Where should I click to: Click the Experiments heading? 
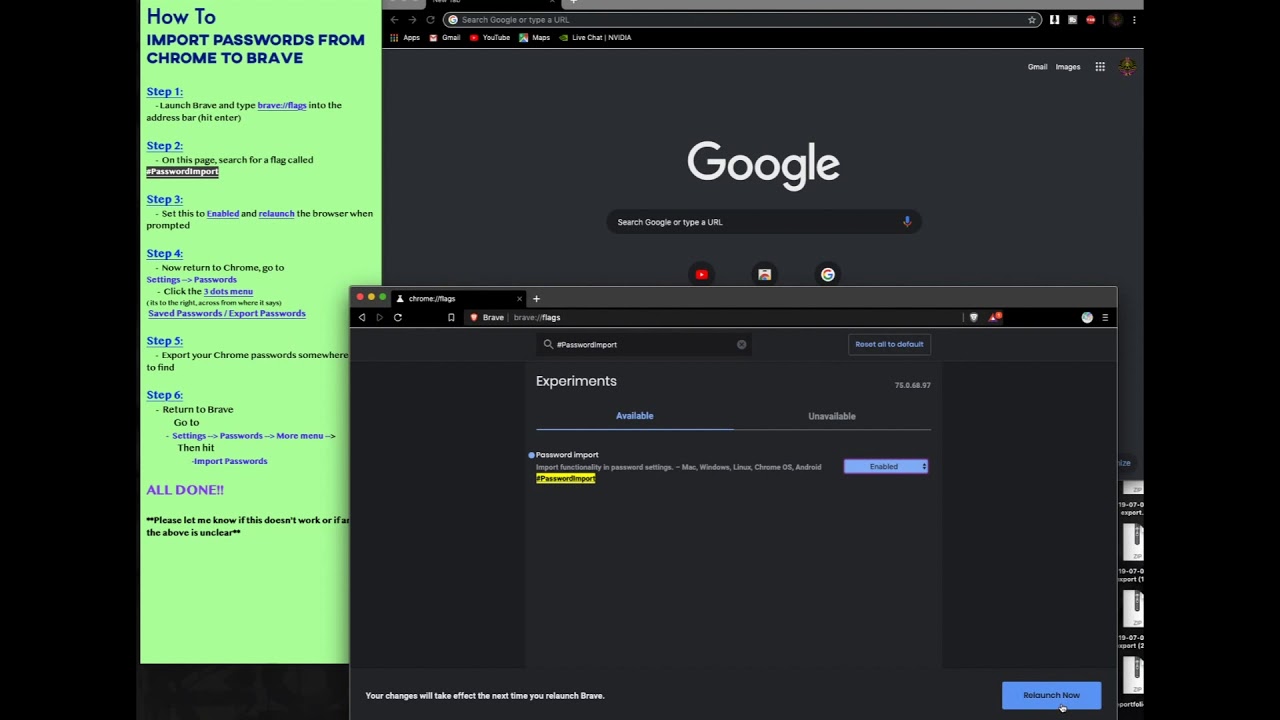click(576, 381)
